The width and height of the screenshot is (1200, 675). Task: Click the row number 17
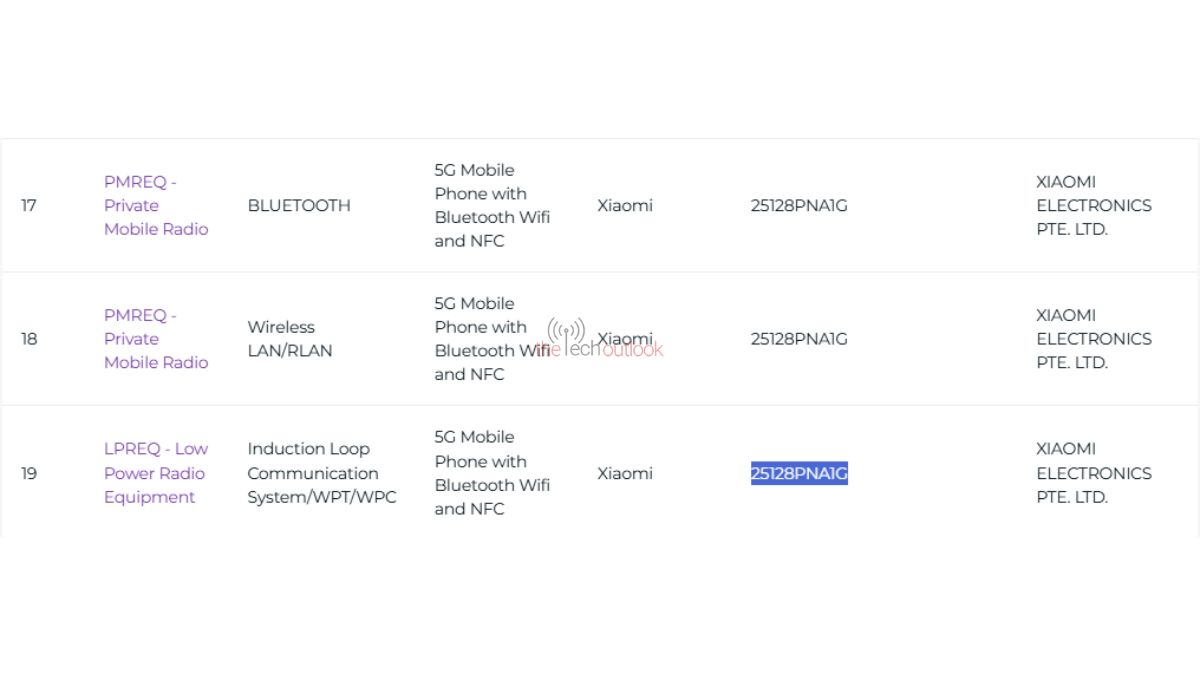point(28,205)
